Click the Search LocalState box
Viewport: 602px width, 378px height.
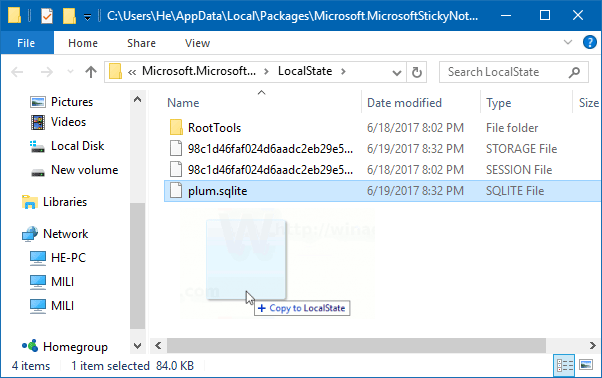[x=513, y=72]
